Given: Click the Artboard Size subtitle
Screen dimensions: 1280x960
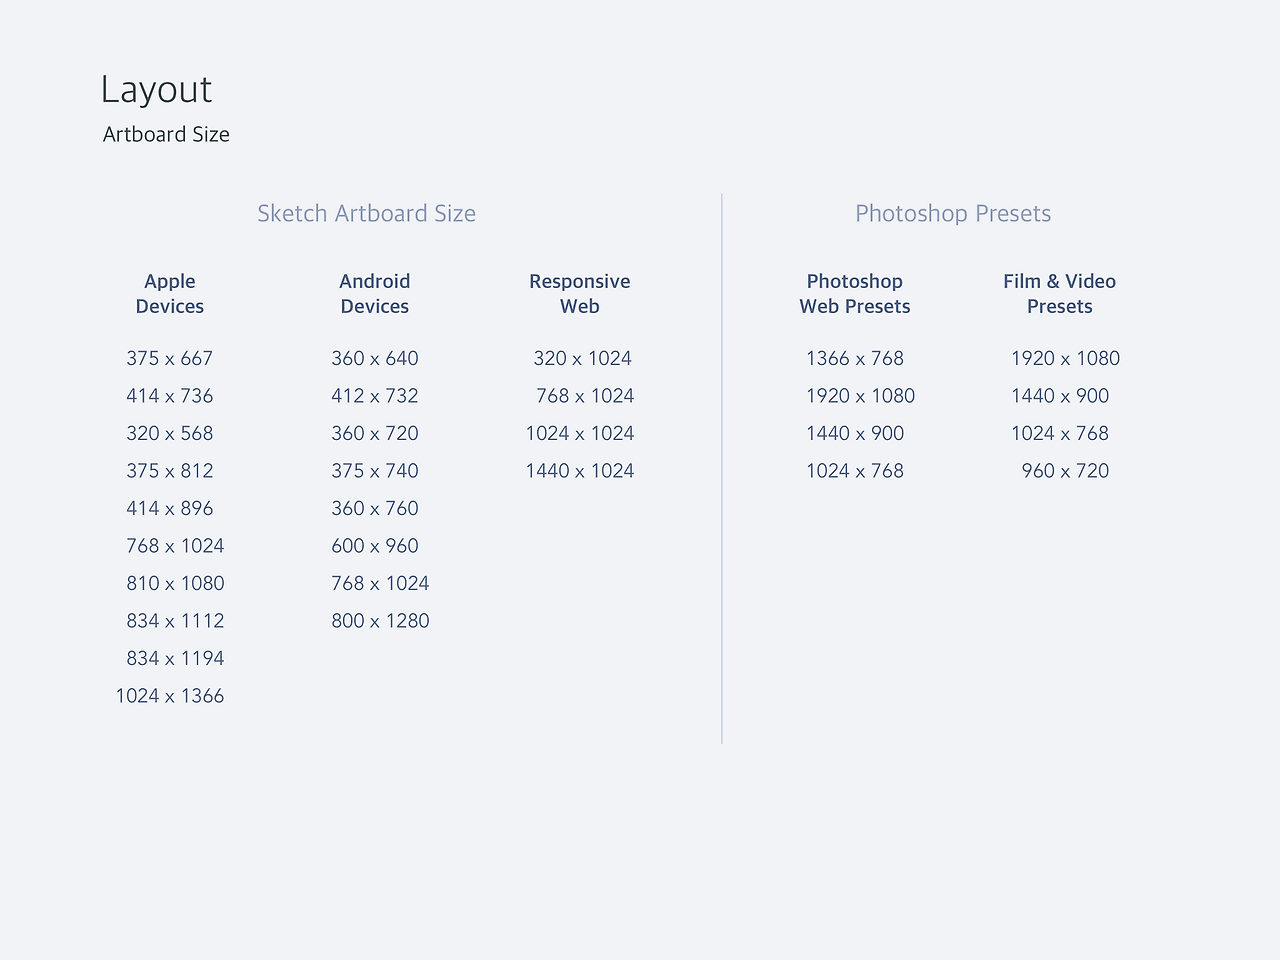Looking at the screenshot, I should [x=166, y=134].
